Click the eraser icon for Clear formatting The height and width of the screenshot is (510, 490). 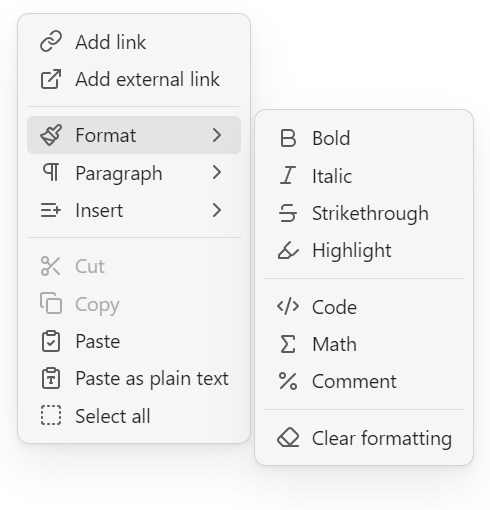pyautogui.click(x=288, y=438)
